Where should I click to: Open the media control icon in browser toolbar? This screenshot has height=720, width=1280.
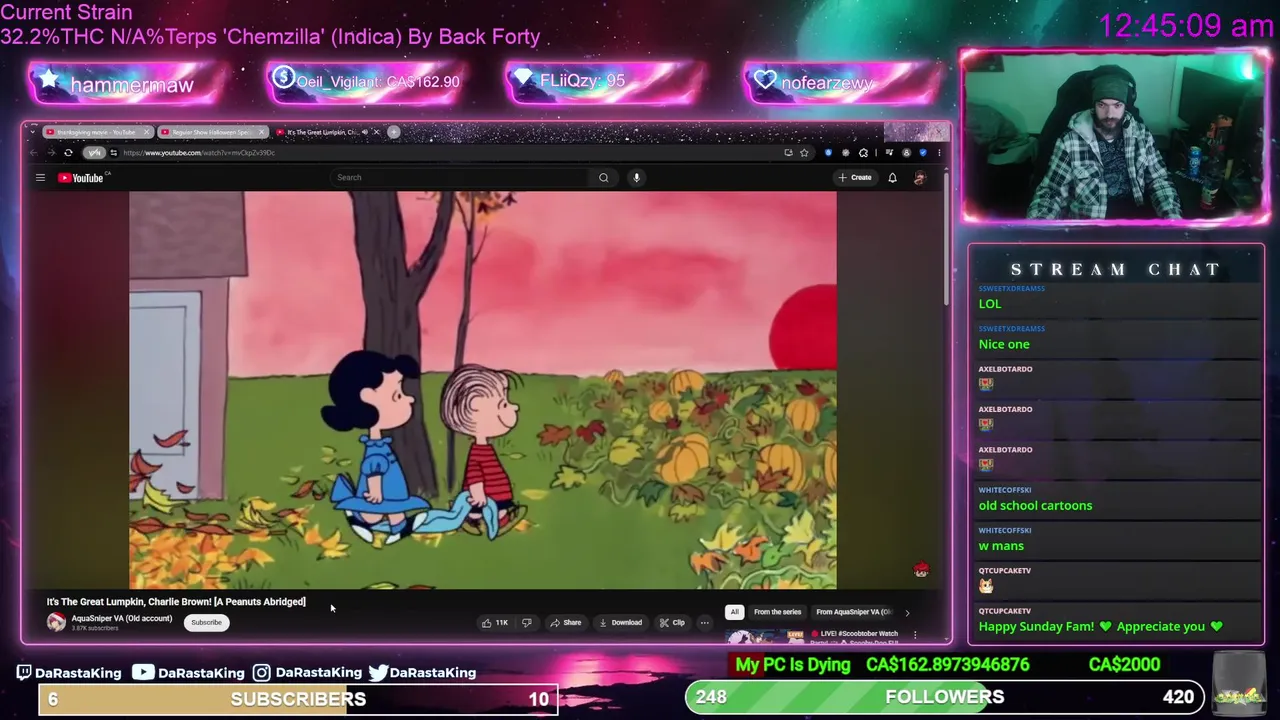point(889,153)
